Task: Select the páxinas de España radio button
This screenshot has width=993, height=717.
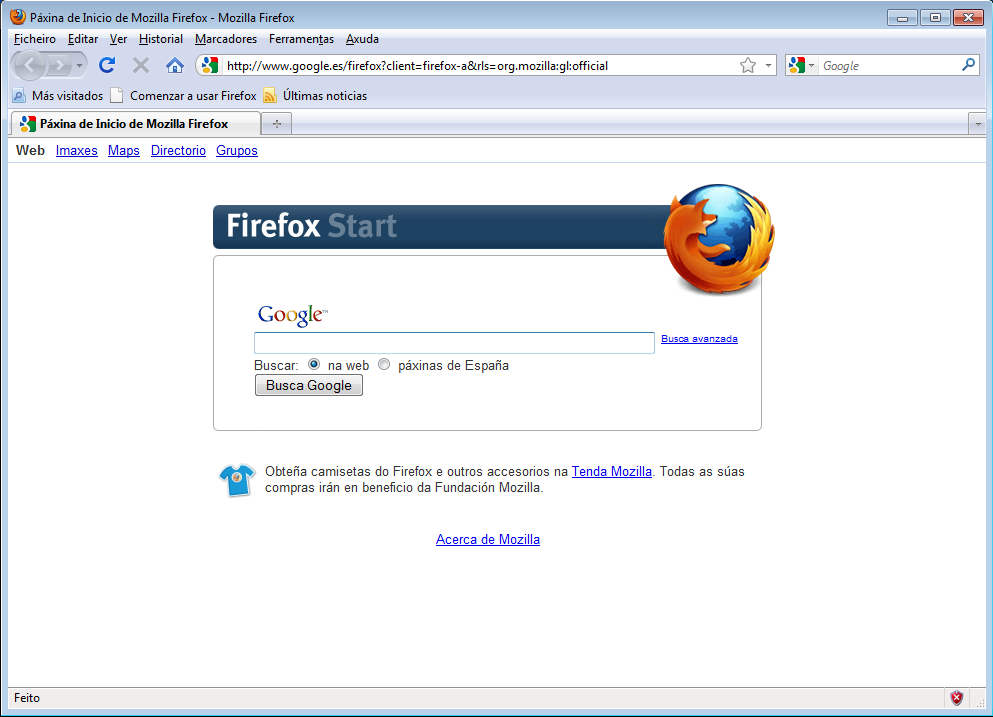Action: coord(384,364)
